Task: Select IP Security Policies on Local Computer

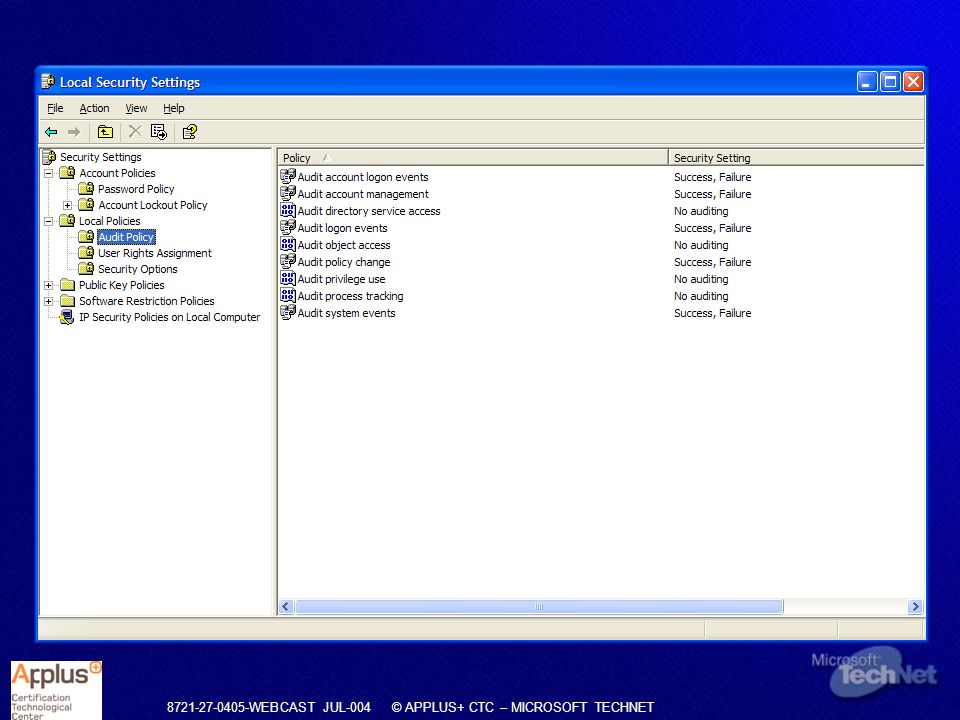Action: point(170,317)
